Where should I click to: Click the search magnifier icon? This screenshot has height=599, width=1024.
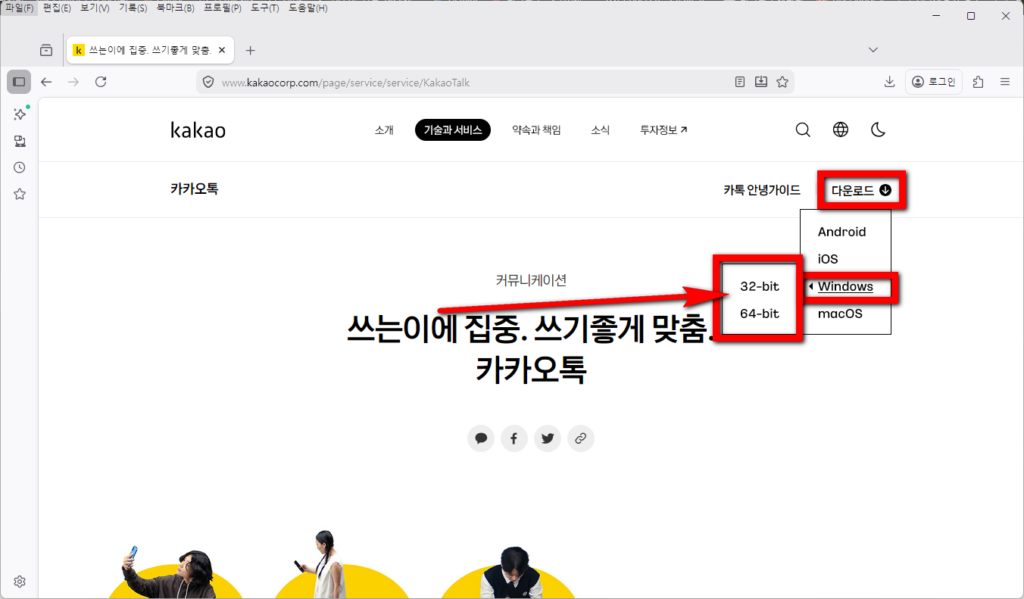803,129
